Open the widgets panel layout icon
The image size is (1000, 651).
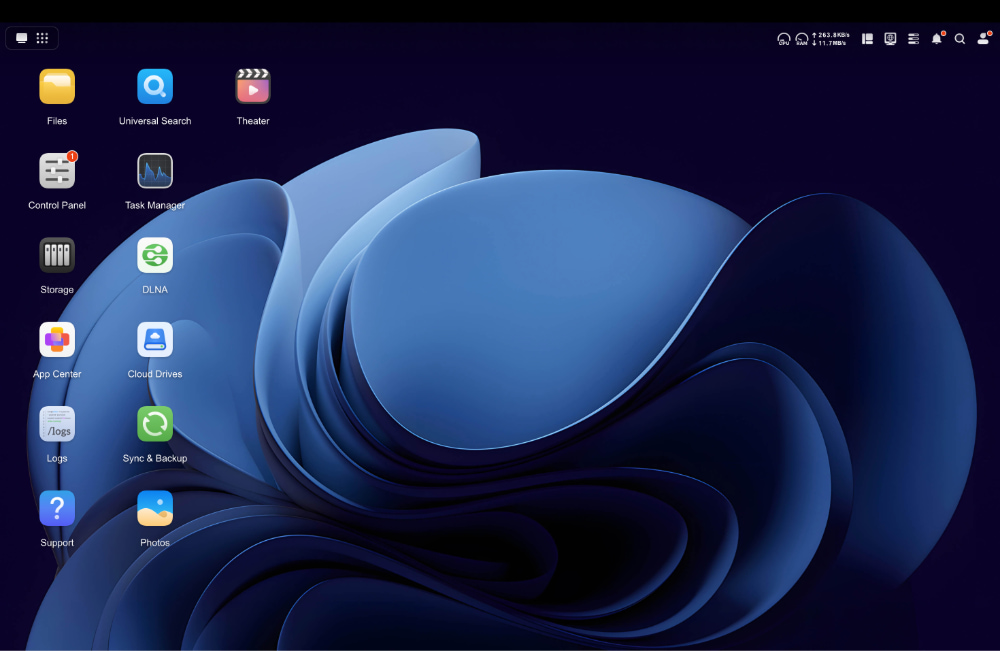point(867,39)
